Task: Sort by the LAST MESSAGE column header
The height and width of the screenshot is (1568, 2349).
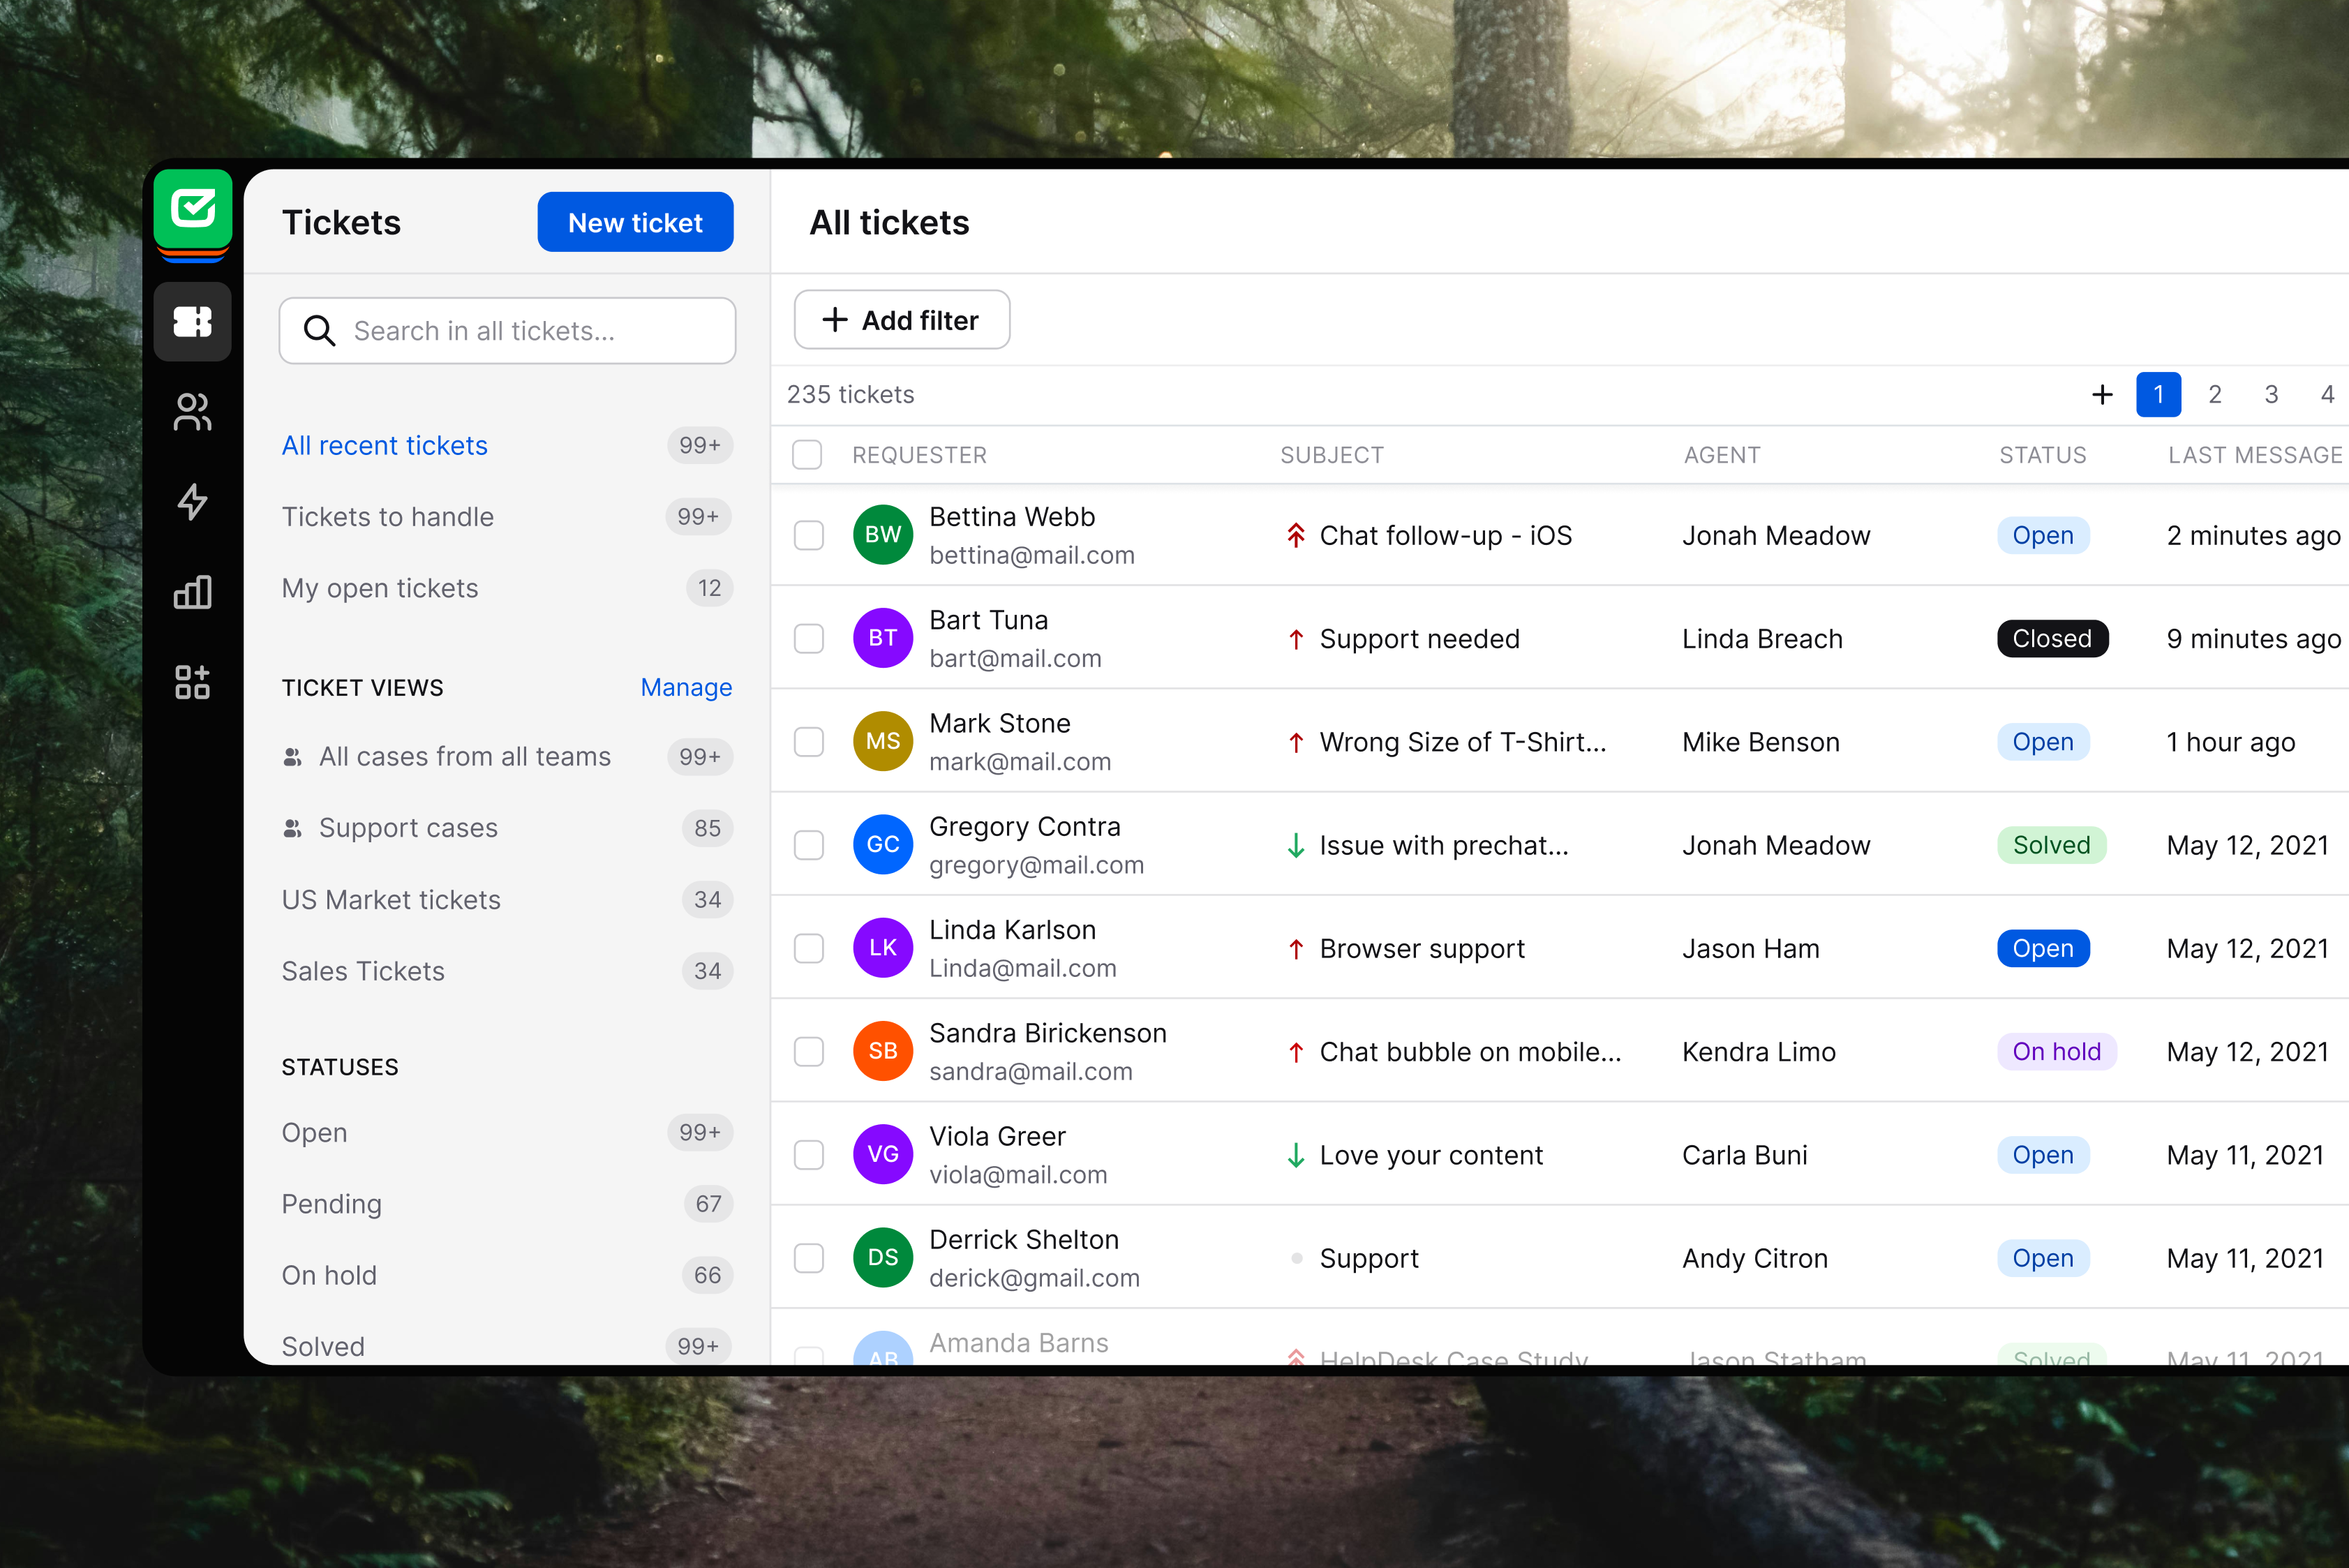Action: coord(2255,455)
